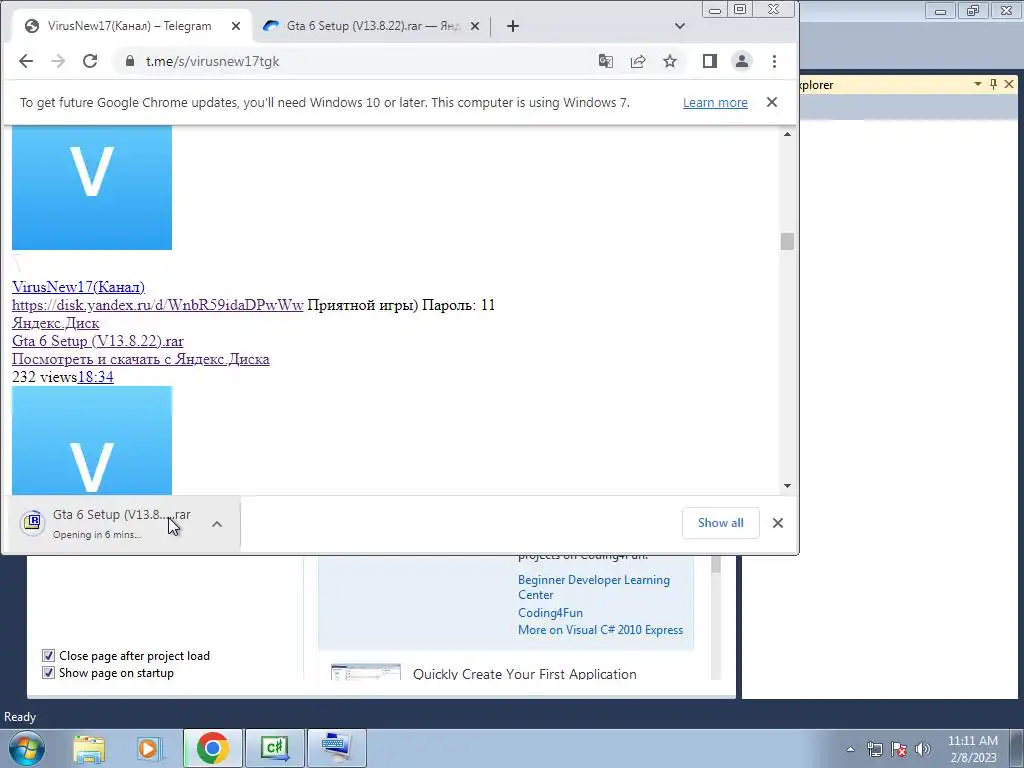
Task: Open Google Translate icon in address bar
Action: coord(605,61)
